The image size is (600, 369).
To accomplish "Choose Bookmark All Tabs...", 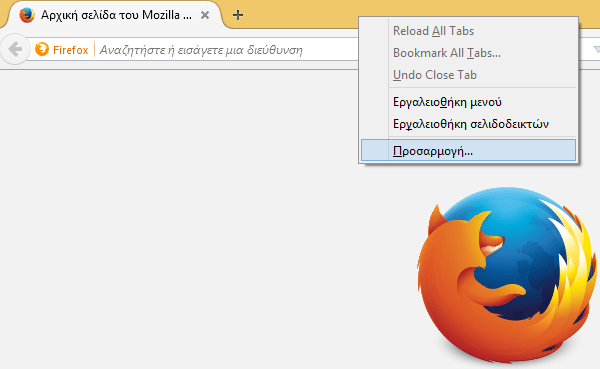I will point(468,53).
